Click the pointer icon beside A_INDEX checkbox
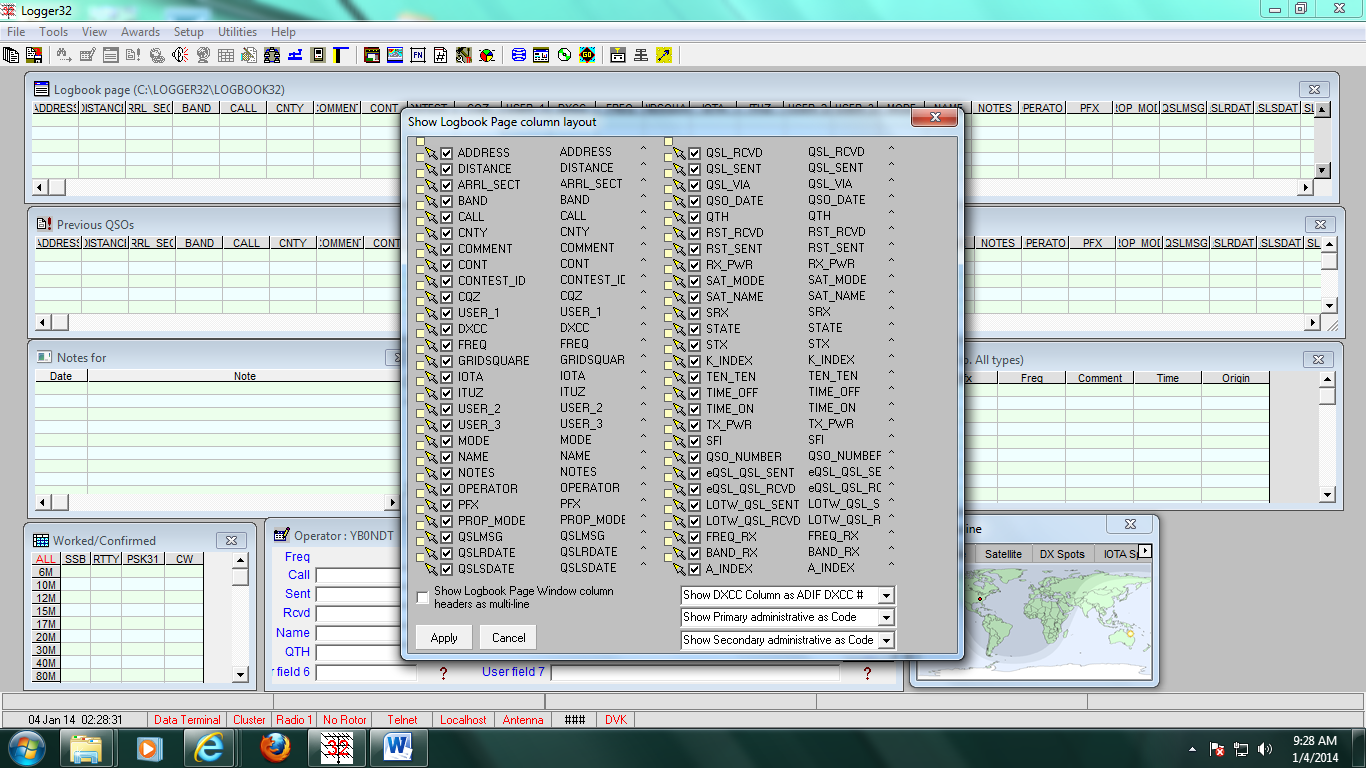 point(679,569)
